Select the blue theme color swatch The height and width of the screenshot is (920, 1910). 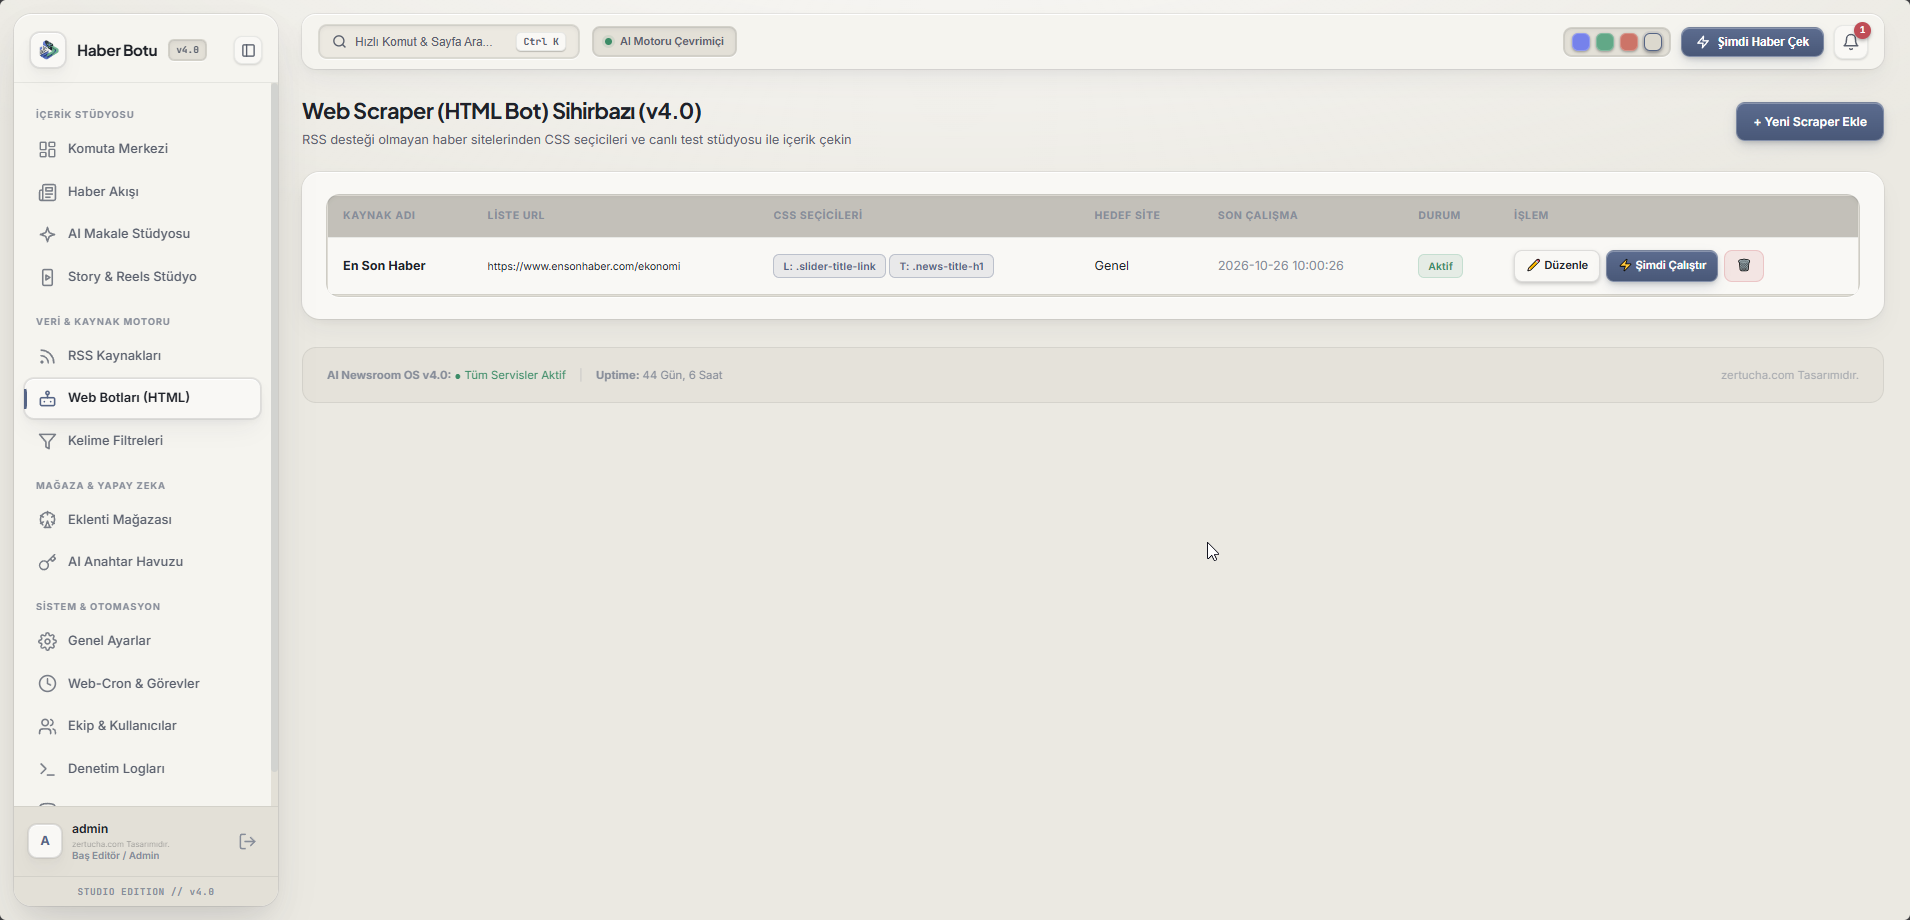point(1581,42)
